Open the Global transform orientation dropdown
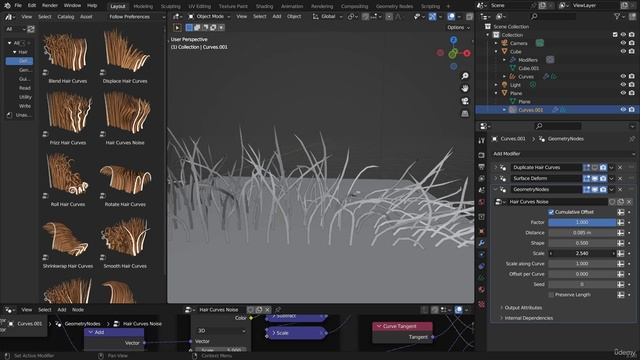Image resolution: width=640 pixels, height=360 pixels. point(328,17)
